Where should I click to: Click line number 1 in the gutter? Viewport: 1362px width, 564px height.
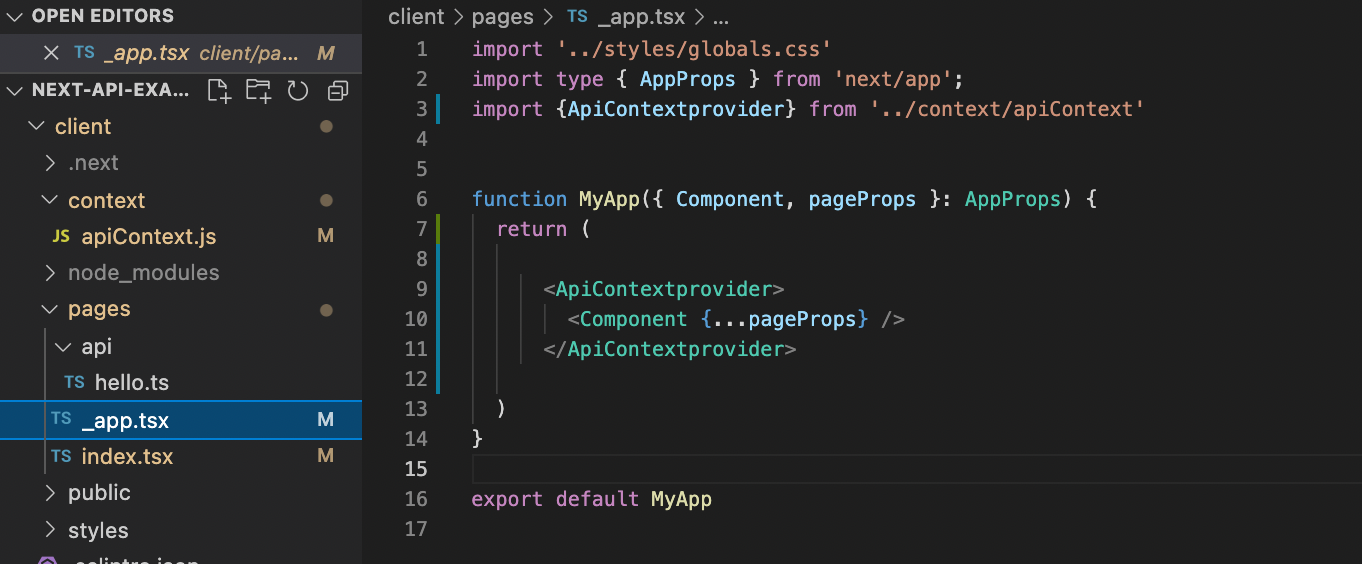coord(421,49)
